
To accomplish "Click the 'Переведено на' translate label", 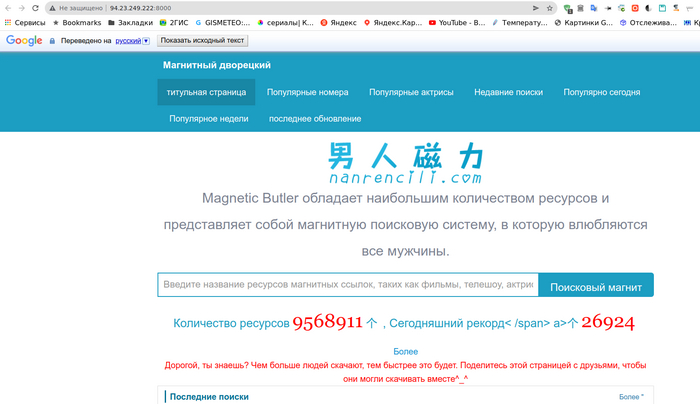I will (86, 41).
